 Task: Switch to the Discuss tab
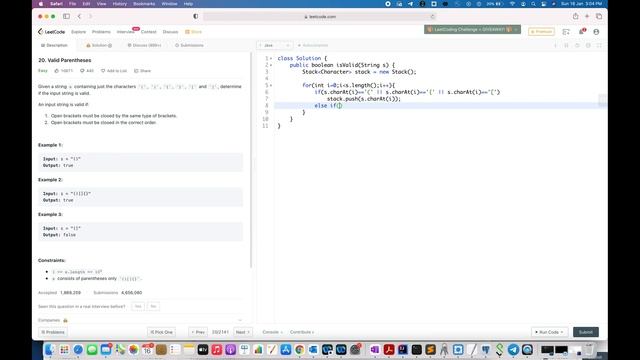click(144, 45)
